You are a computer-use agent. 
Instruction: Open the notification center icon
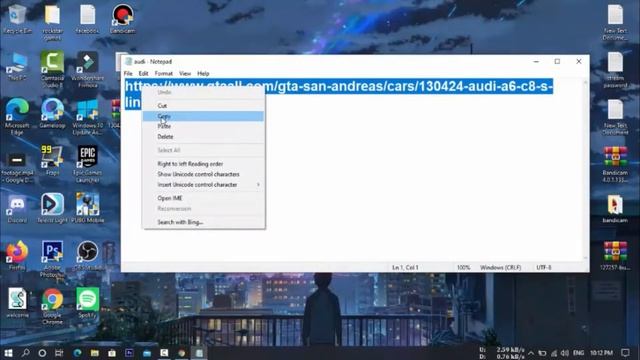click(625, 353)
